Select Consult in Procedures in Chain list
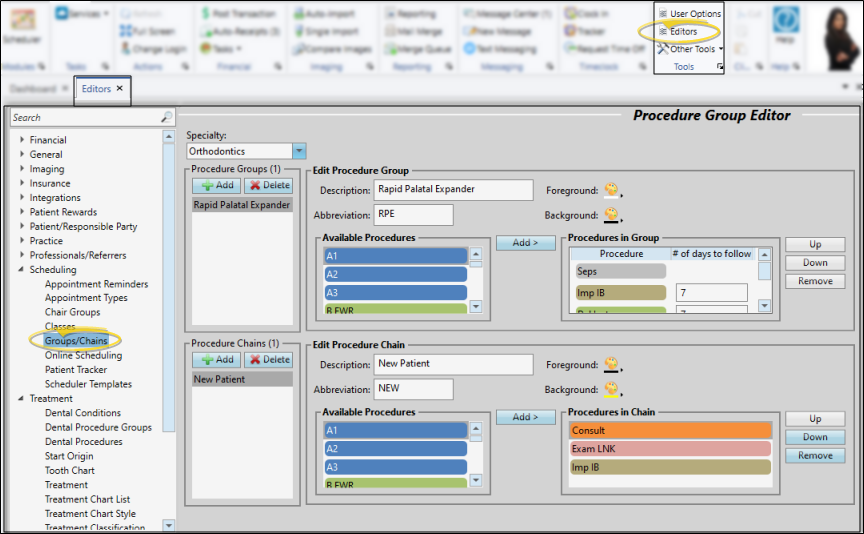Image resolution: width=864 pixels, height=534 pixels. [669, 431]
